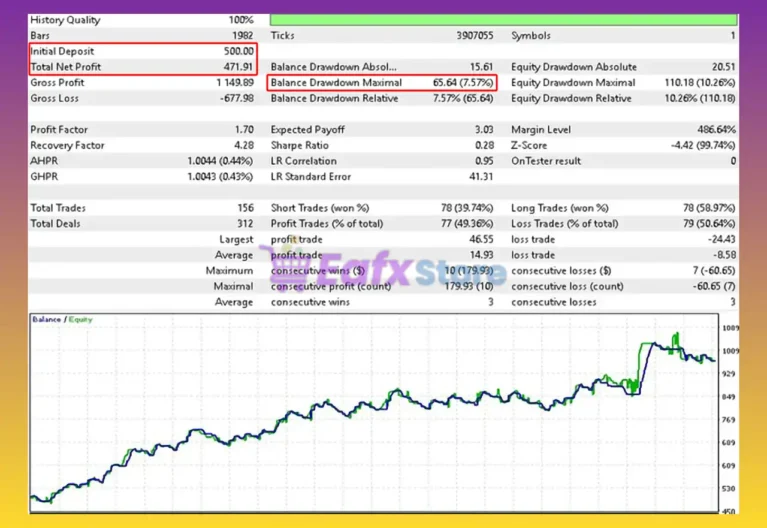
Task: Select the Margin Level label
Action: 541,130
